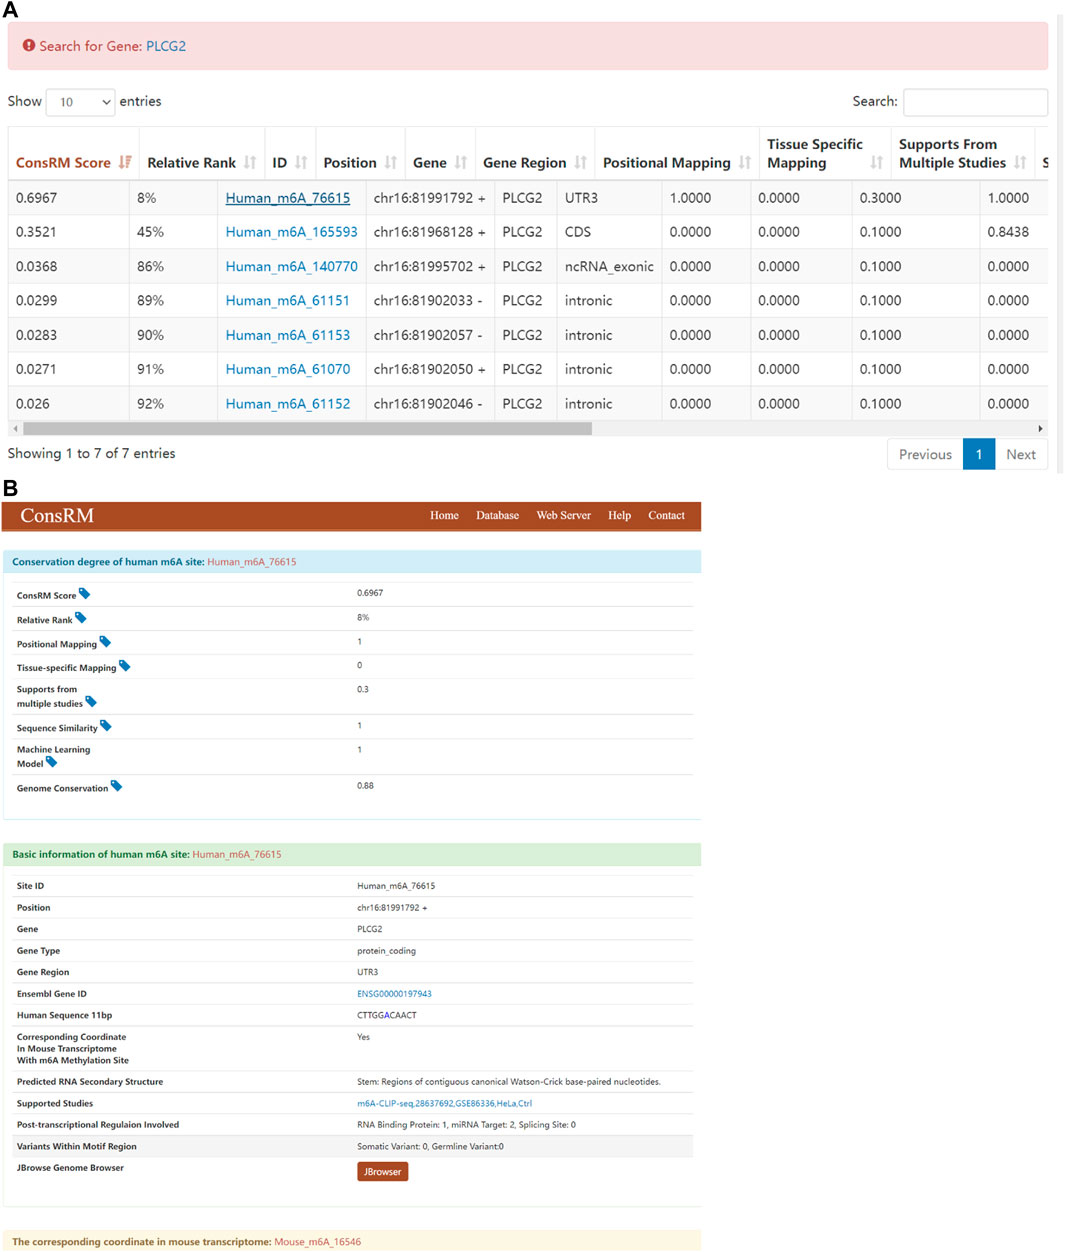This screenshot has width=1065, height=1252.
Task: Click the tag icon next to Relative Rank
Action: [x=81, y=618]
